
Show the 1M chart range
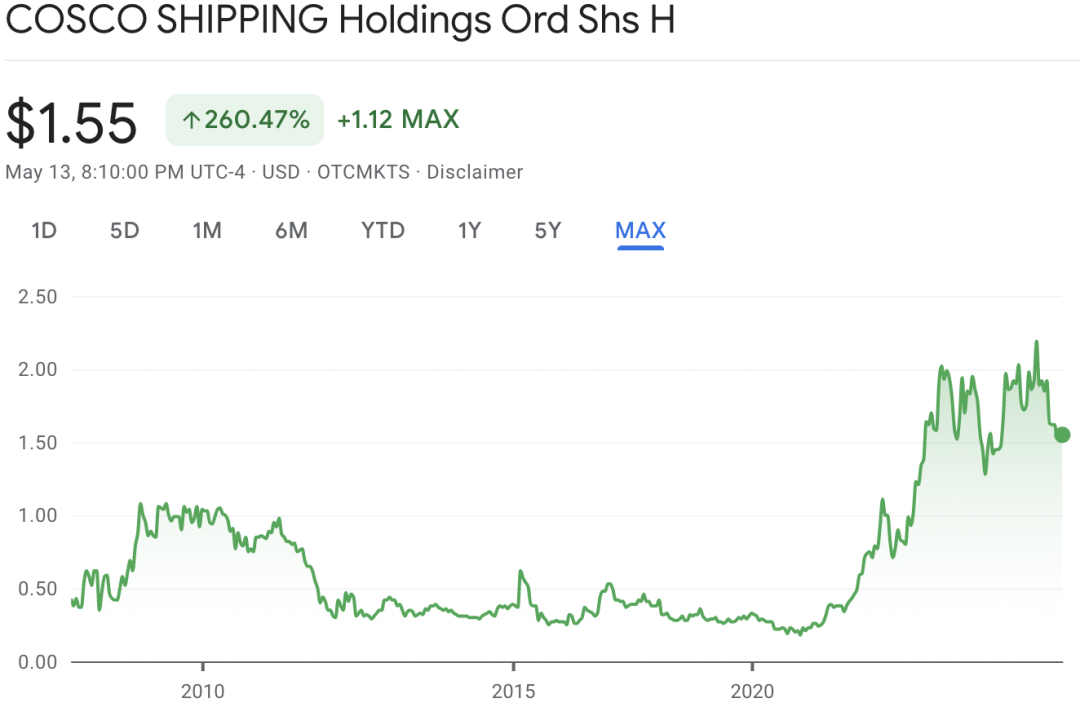pos(207,231)
